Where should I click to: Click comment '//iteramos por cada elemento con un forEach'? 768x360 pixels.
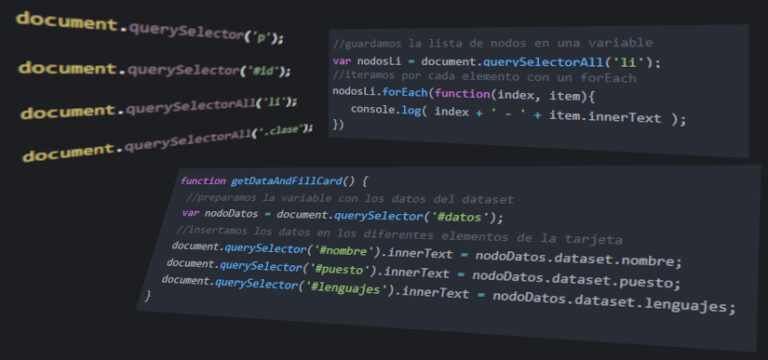(x=484, y=77)
